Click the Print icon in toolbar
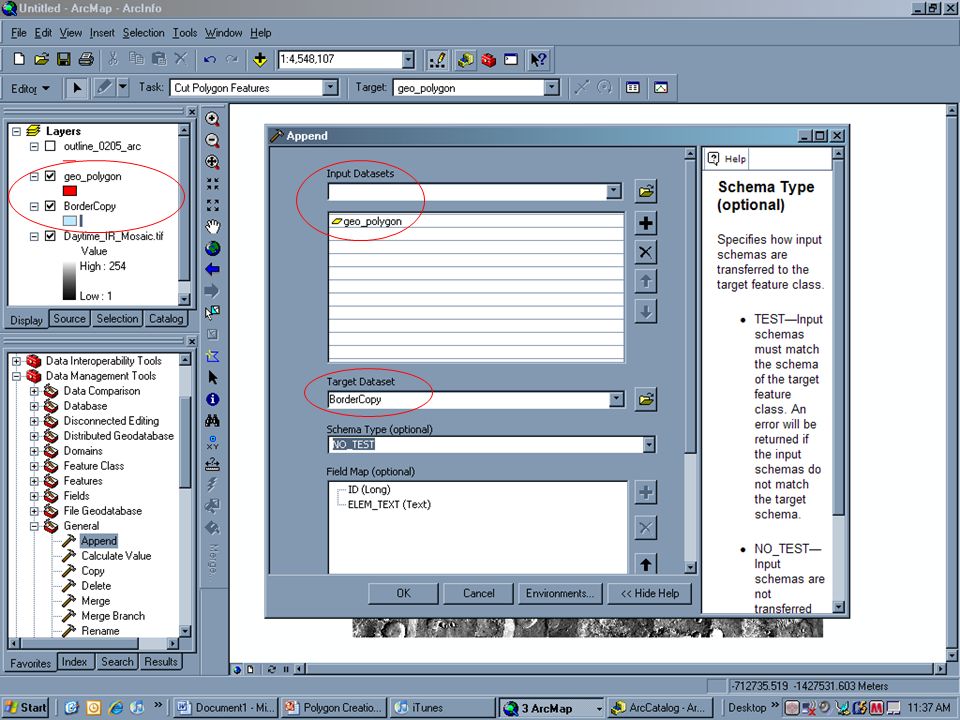960x720 pixels. tap(86, 59)
